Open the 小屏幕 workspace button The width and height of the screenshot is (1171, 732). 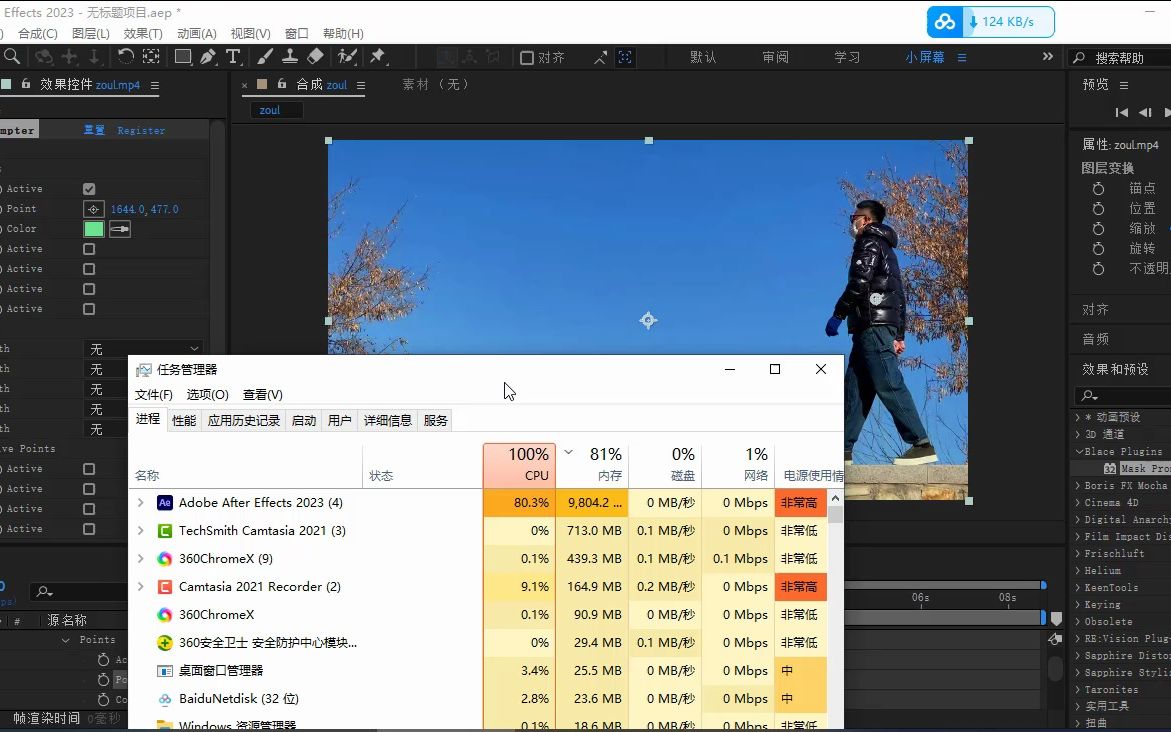click(925, 57)
